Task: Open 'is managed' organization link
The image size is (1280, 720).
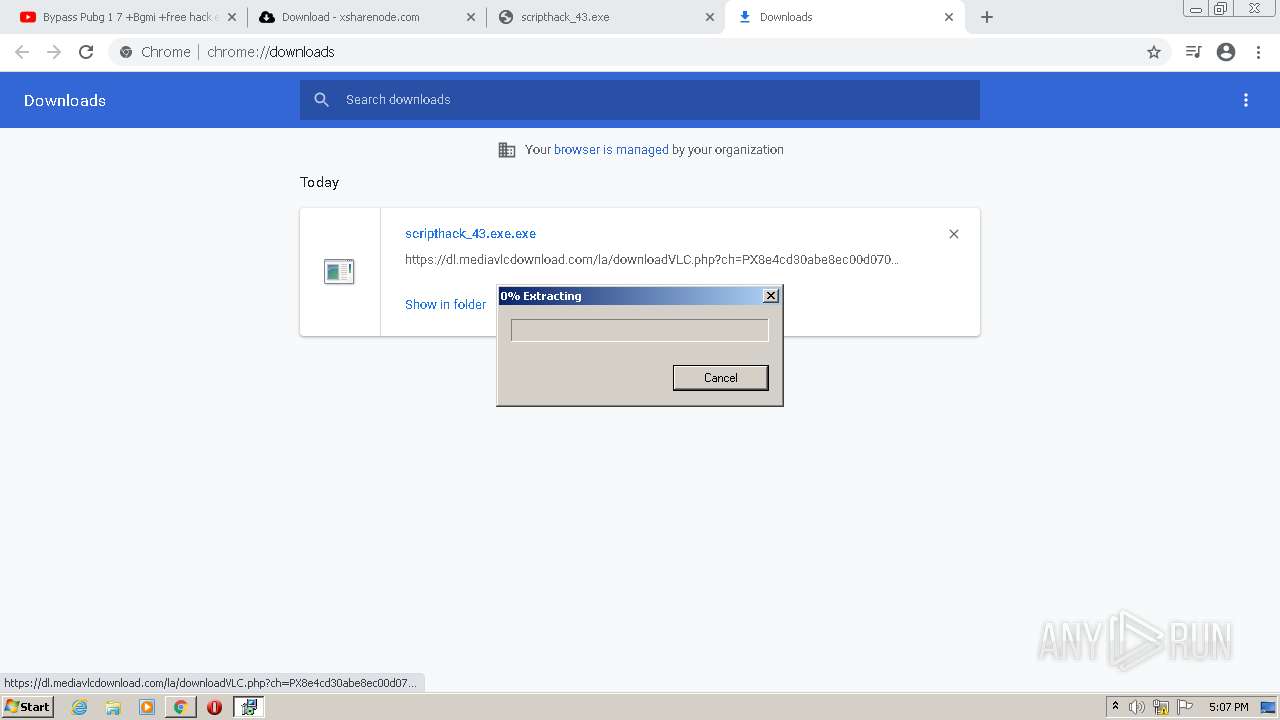Action: (x=611, y=150)
